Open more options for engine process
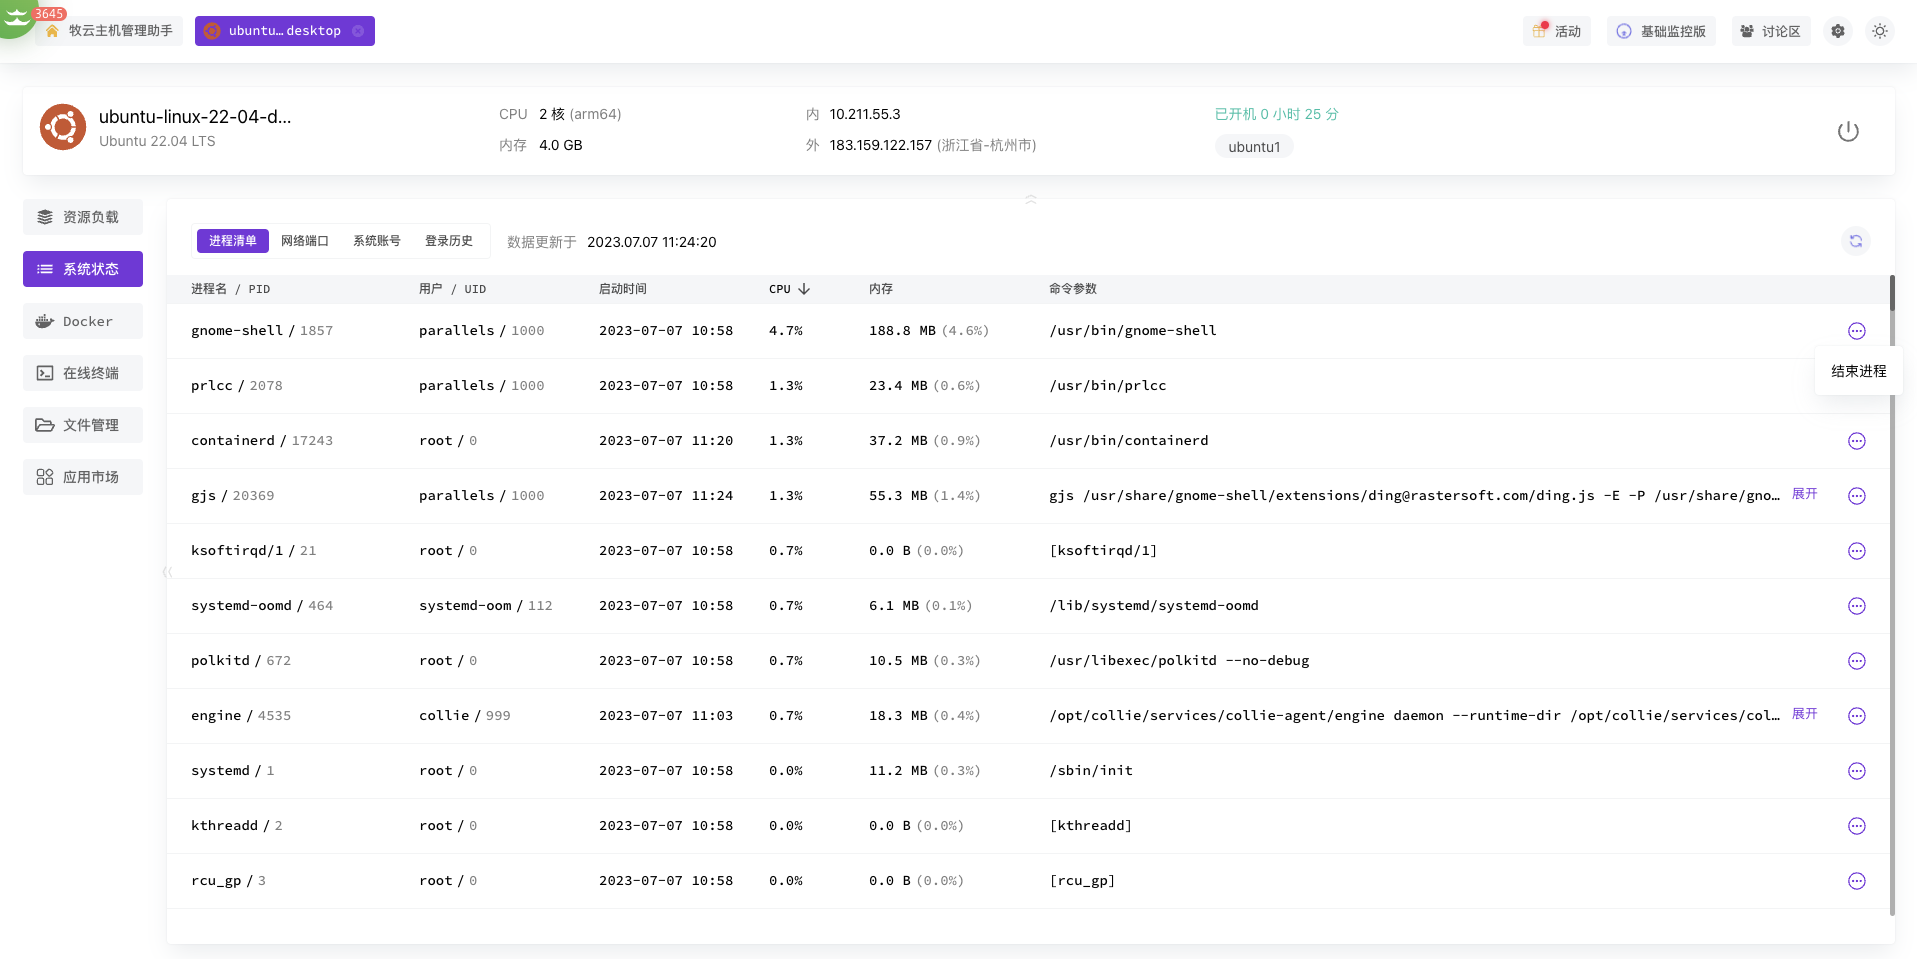 [1856, 716]
